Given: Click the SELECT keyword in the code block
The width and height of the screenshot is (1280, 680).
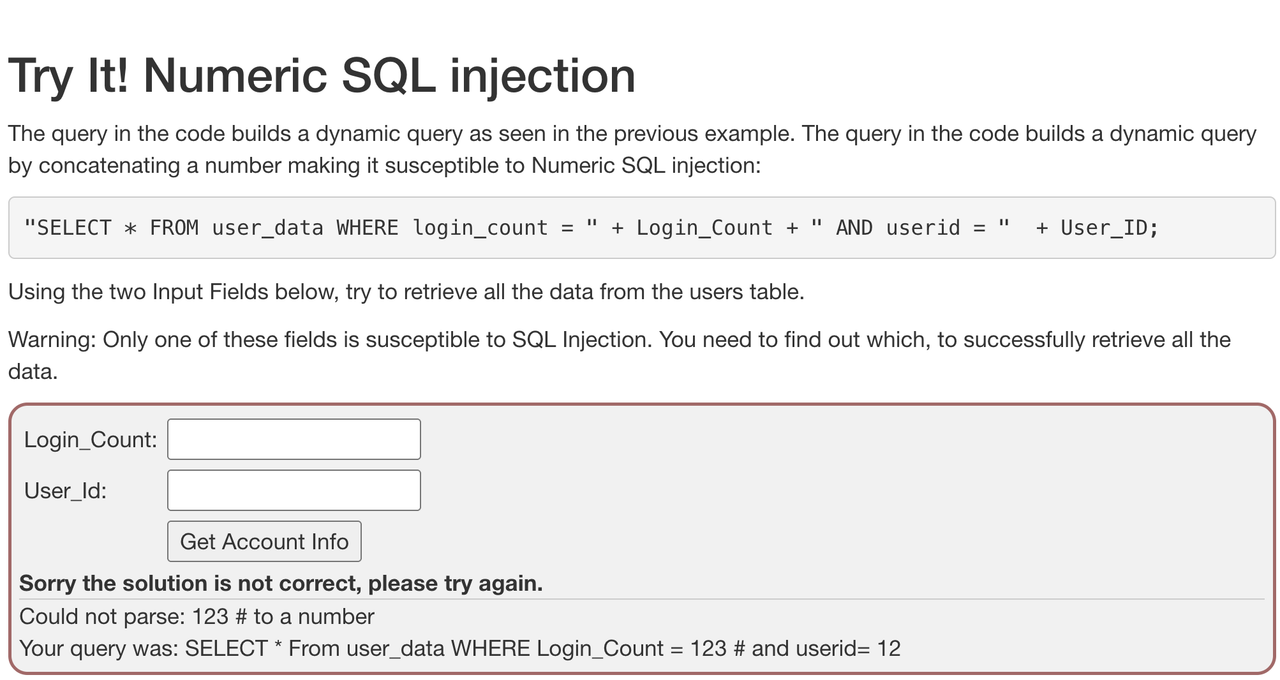Looking at the screenshot, I should [74, 228].
